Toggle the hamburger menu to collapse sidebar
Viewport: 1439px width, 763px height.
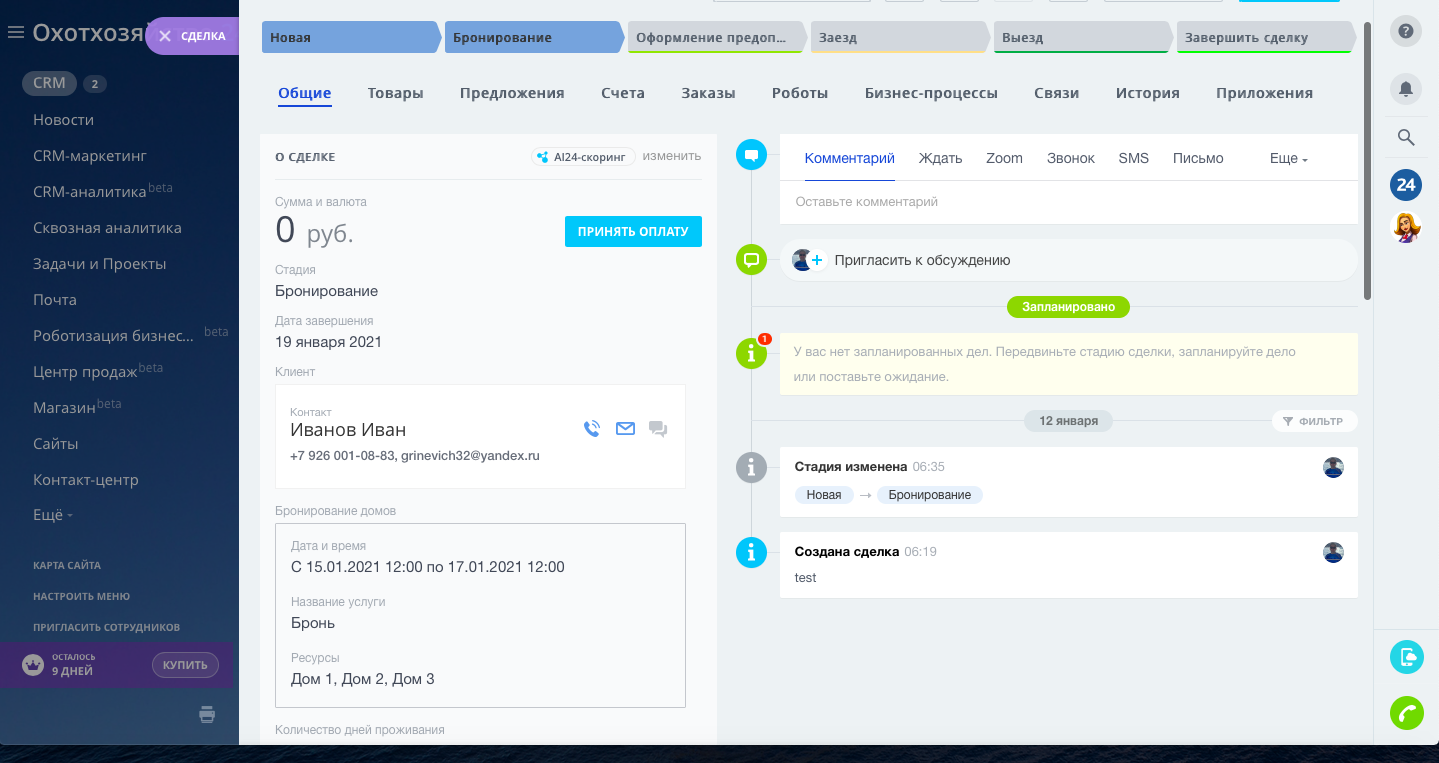(15, 33)
